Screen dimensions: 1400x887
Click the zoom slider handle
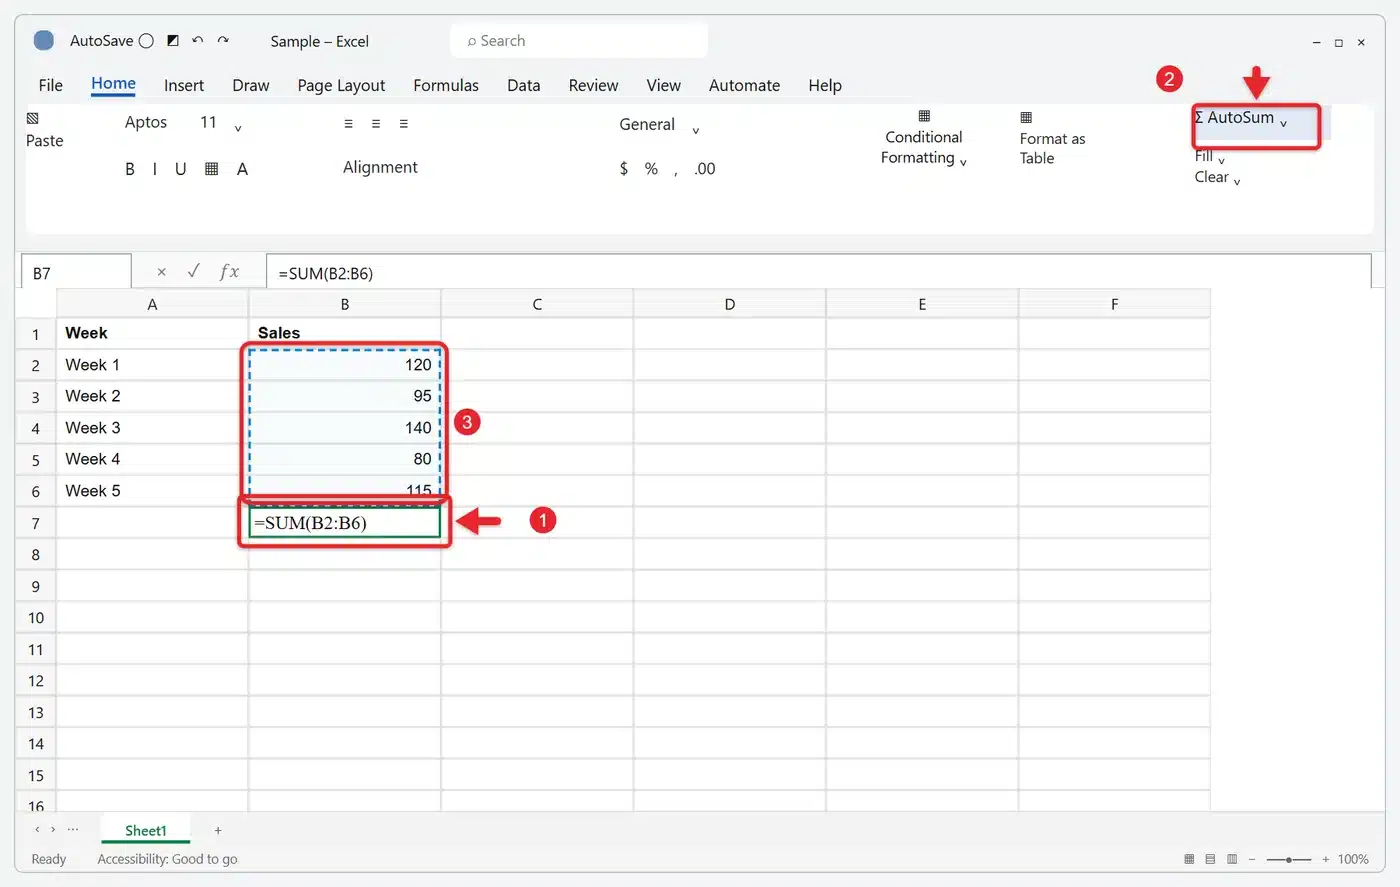point(1290,859)
